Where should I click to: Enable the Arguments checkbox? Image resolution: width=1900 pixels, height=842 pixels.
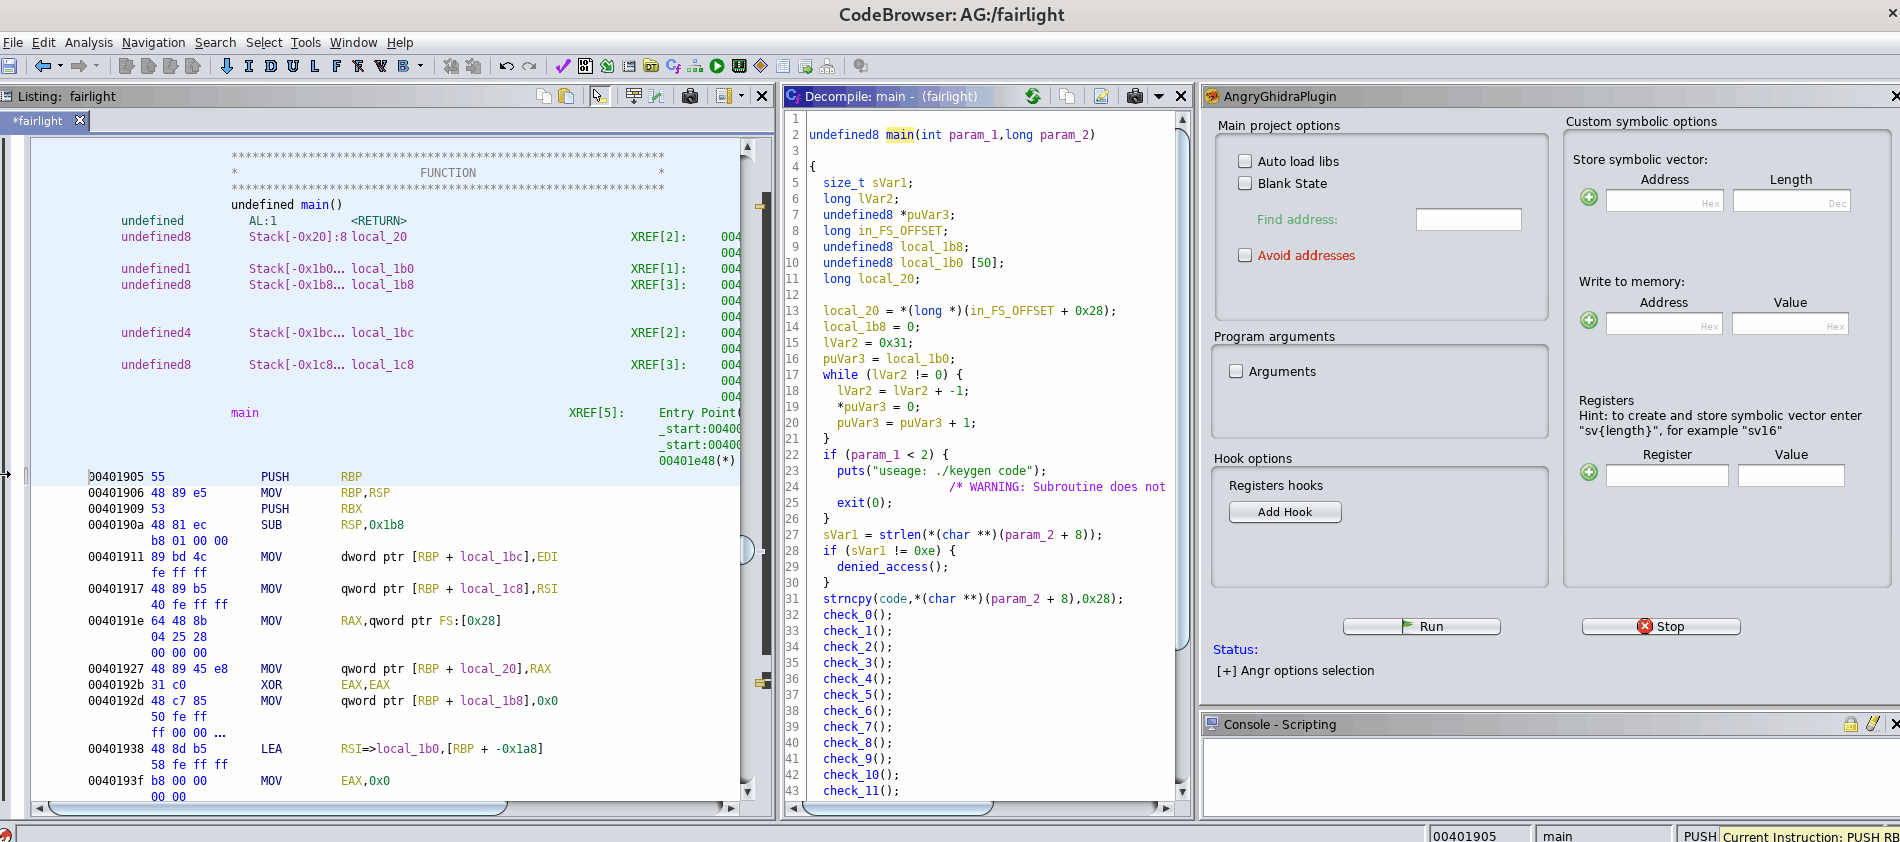[x=1236, y=371]
